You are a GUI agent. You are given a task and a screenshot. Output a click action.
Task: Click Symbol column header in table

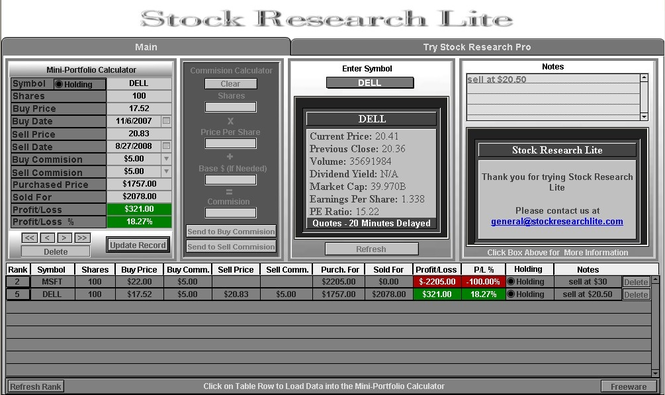coord(51,269)
